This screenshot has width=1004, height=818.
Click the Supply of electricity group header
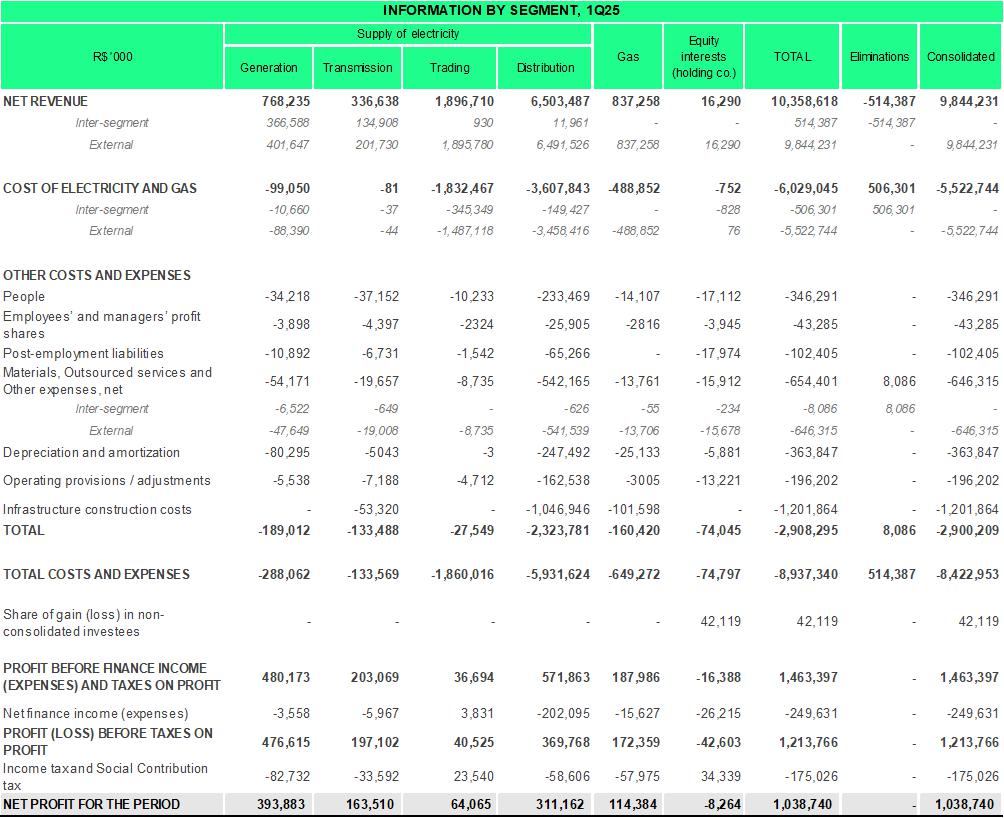408,34
